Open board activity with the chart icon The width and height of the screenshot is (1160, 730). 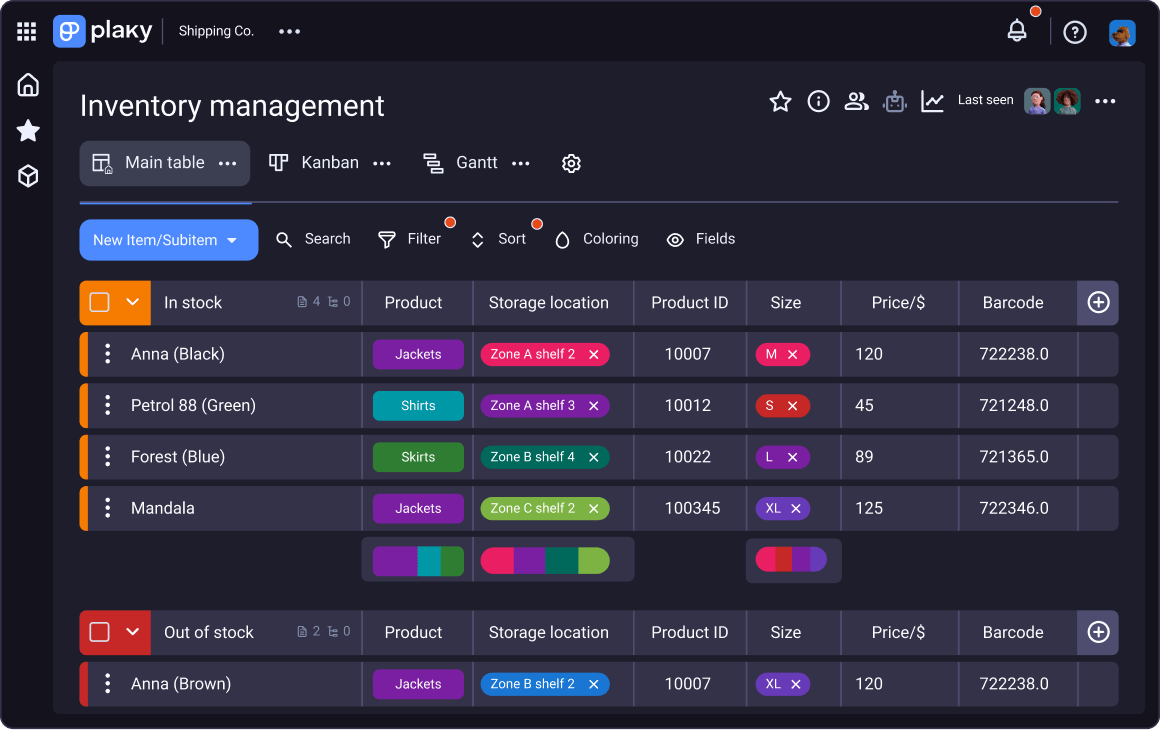(x=932, y=101)
